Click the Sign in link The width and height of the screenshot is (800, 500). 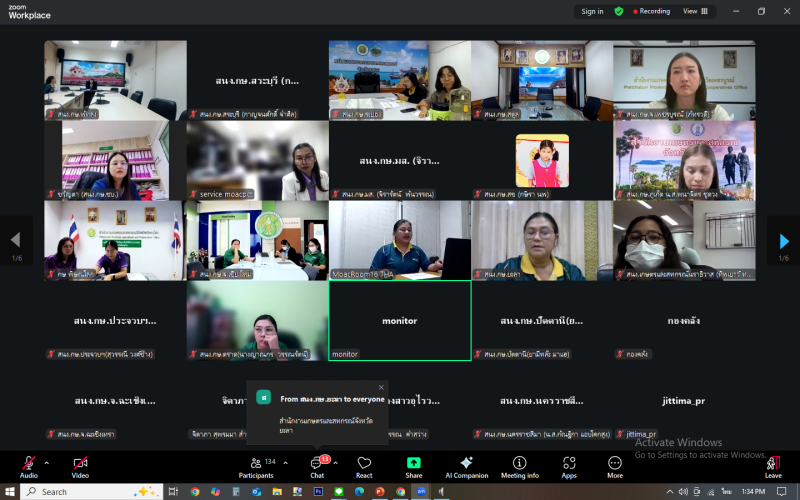click(x=592, y=11)
